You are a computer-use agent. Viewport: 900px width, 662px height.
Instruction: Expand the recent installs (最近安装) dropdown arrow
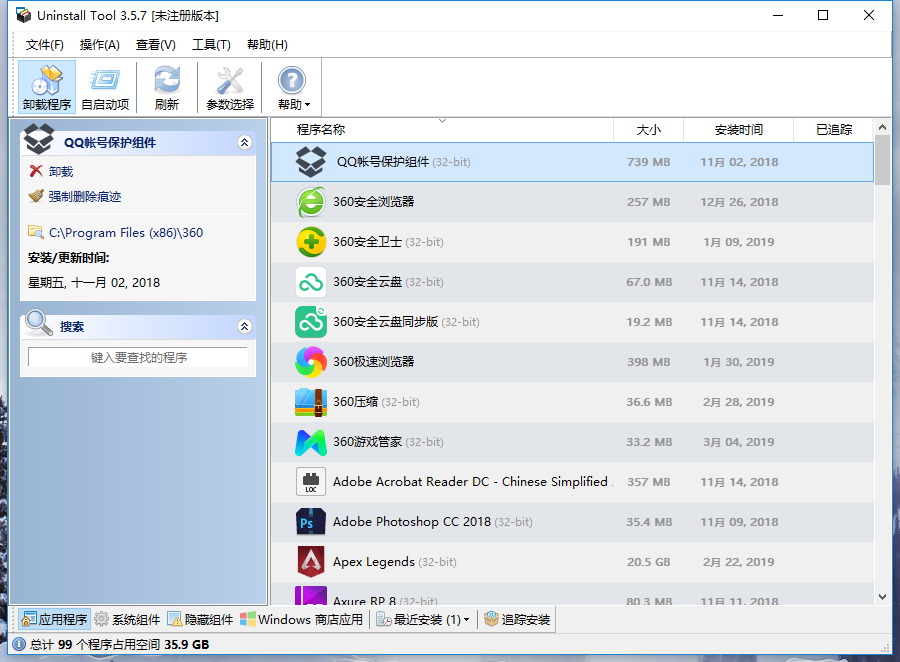(467, 620)
